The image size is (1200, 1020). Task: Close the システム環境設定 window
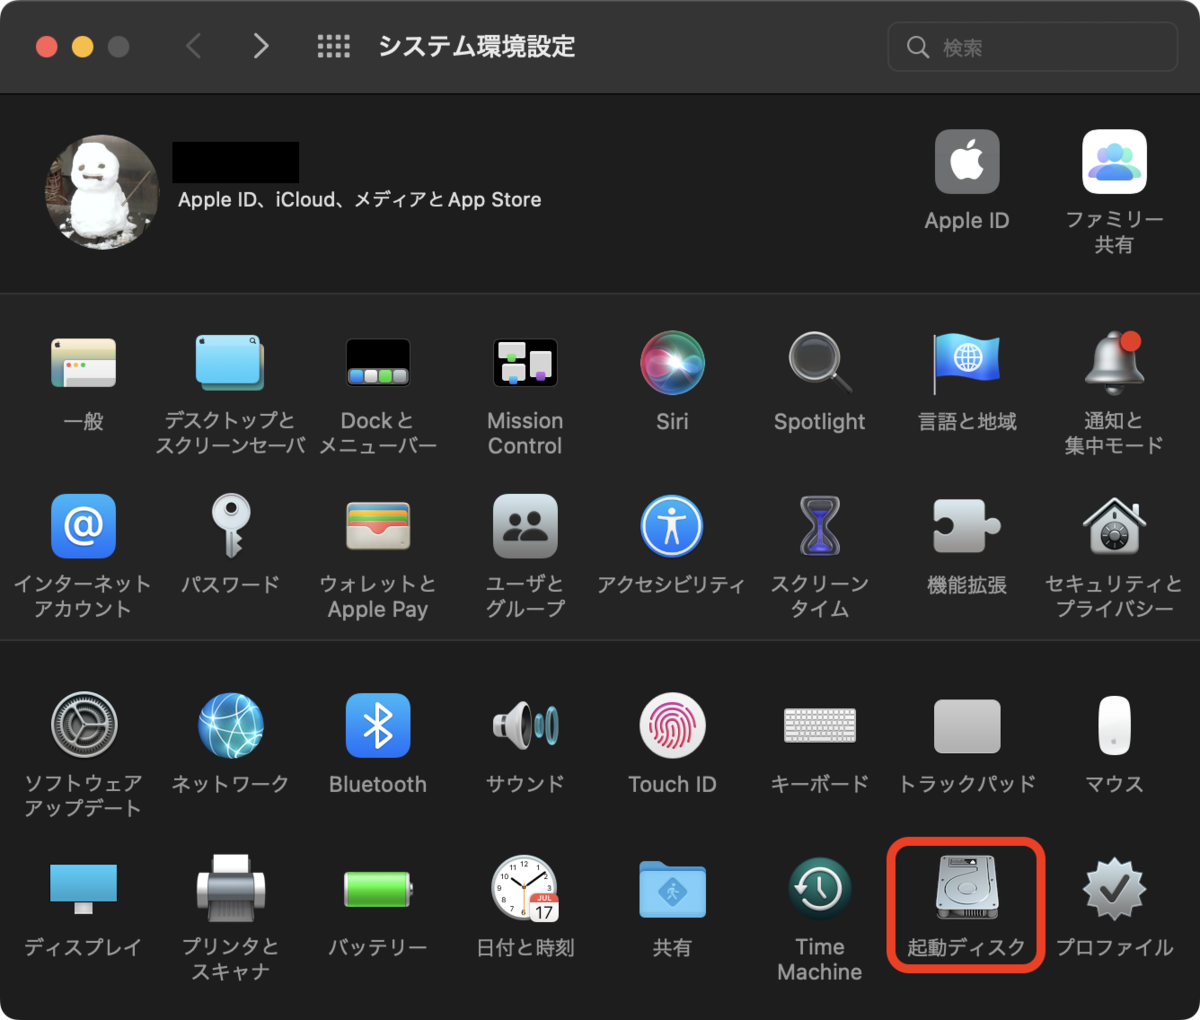click(x=47, y=47)
